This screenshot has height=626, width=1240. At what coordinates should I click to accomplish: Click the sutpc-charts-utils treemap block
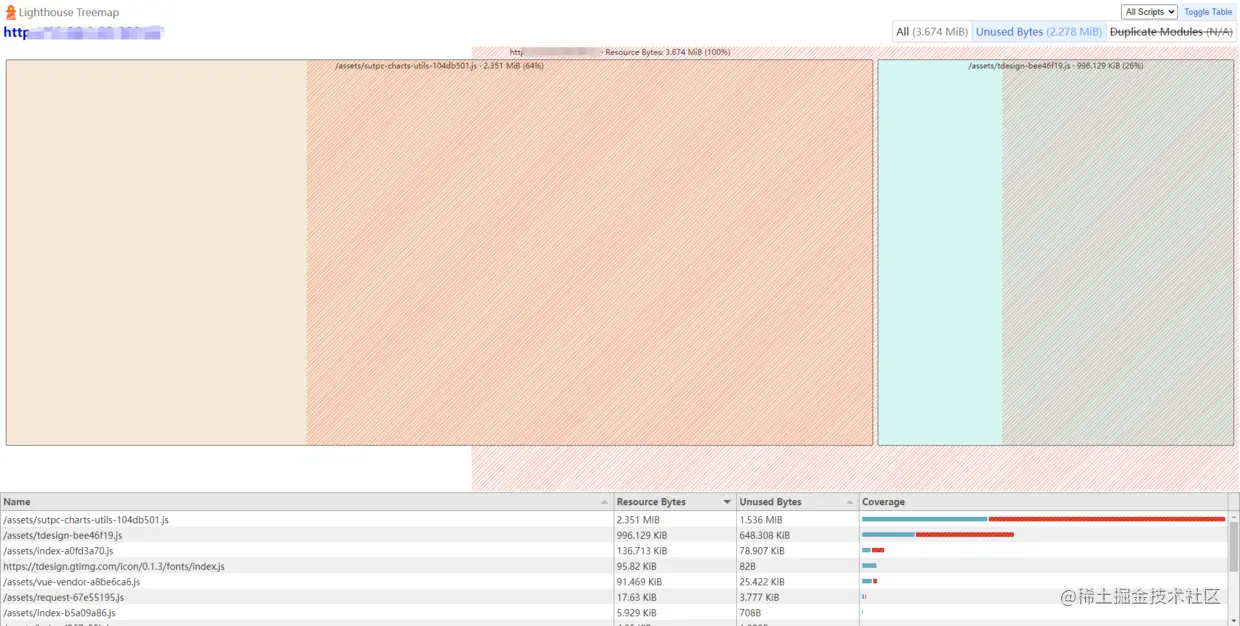point(439,252)
